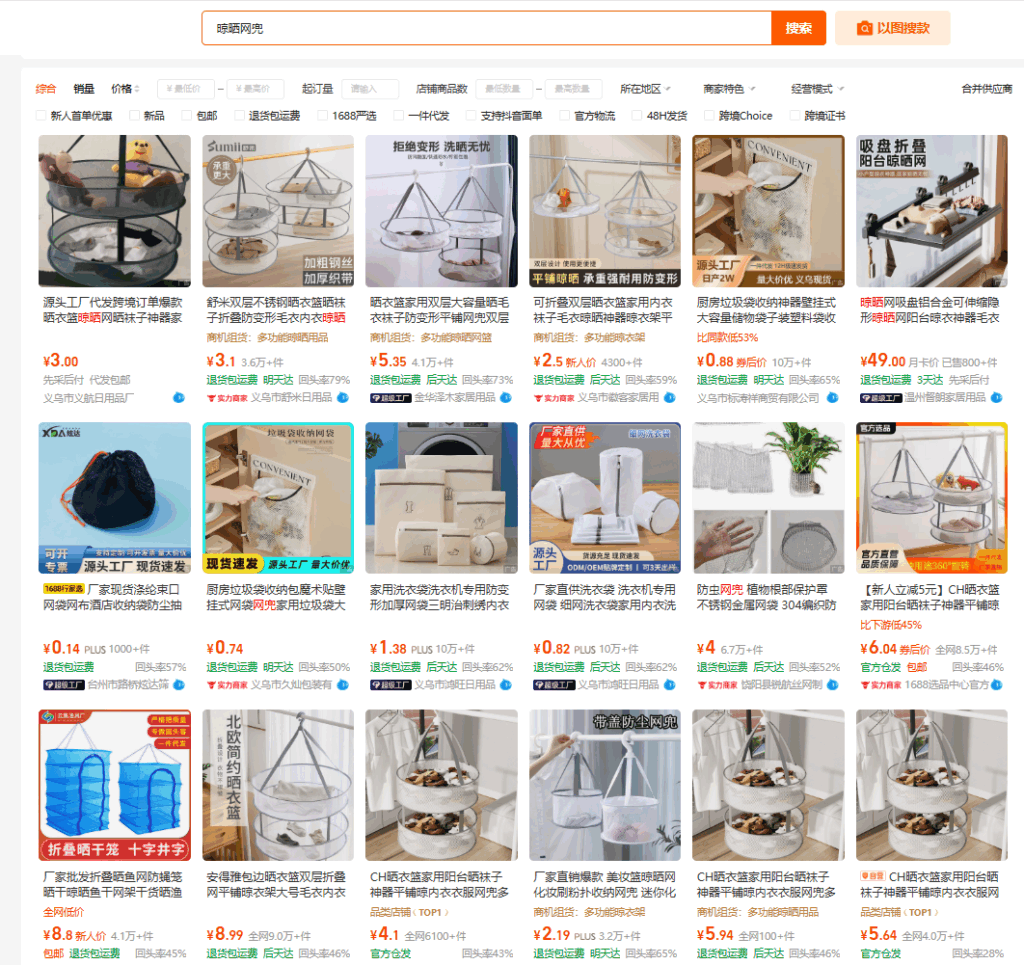1024x965 pixels.
Task: Click blue chat icon beside 温州哲朗家居用品
Action: pos(996,398)
